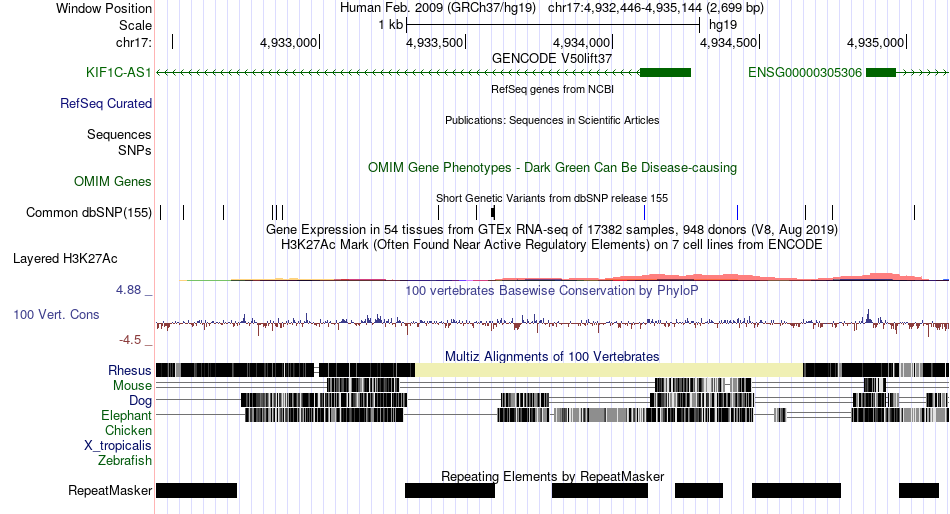Click the Mouse alignment row label
This screenshot has width=950, height=514.
click(132, 386)
